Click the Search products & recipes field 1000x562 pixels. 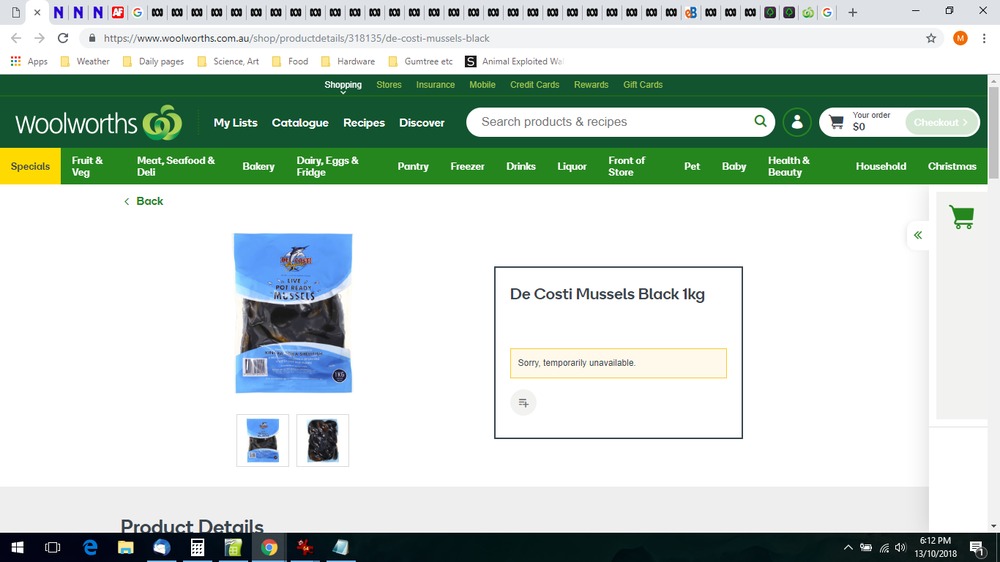point(610,122)
